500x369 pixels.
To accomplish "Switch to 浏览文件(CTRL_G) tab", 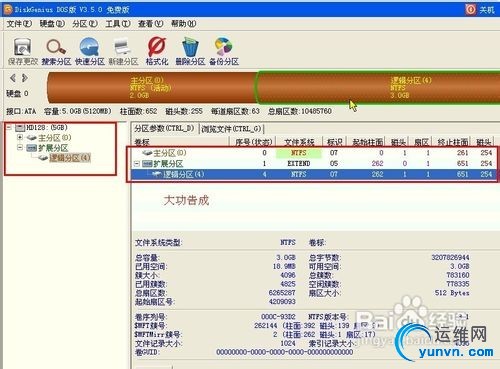I will [231, 129].
